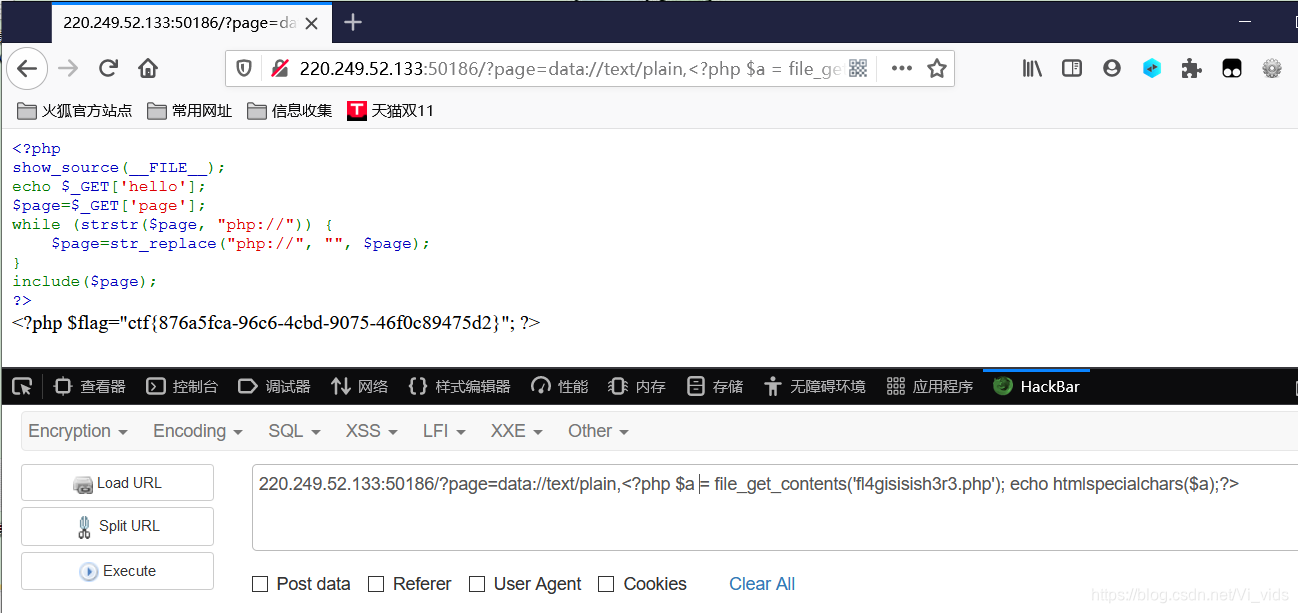Switch to the 控制台 console tab
1298x613 pixels.
[182, 386]
